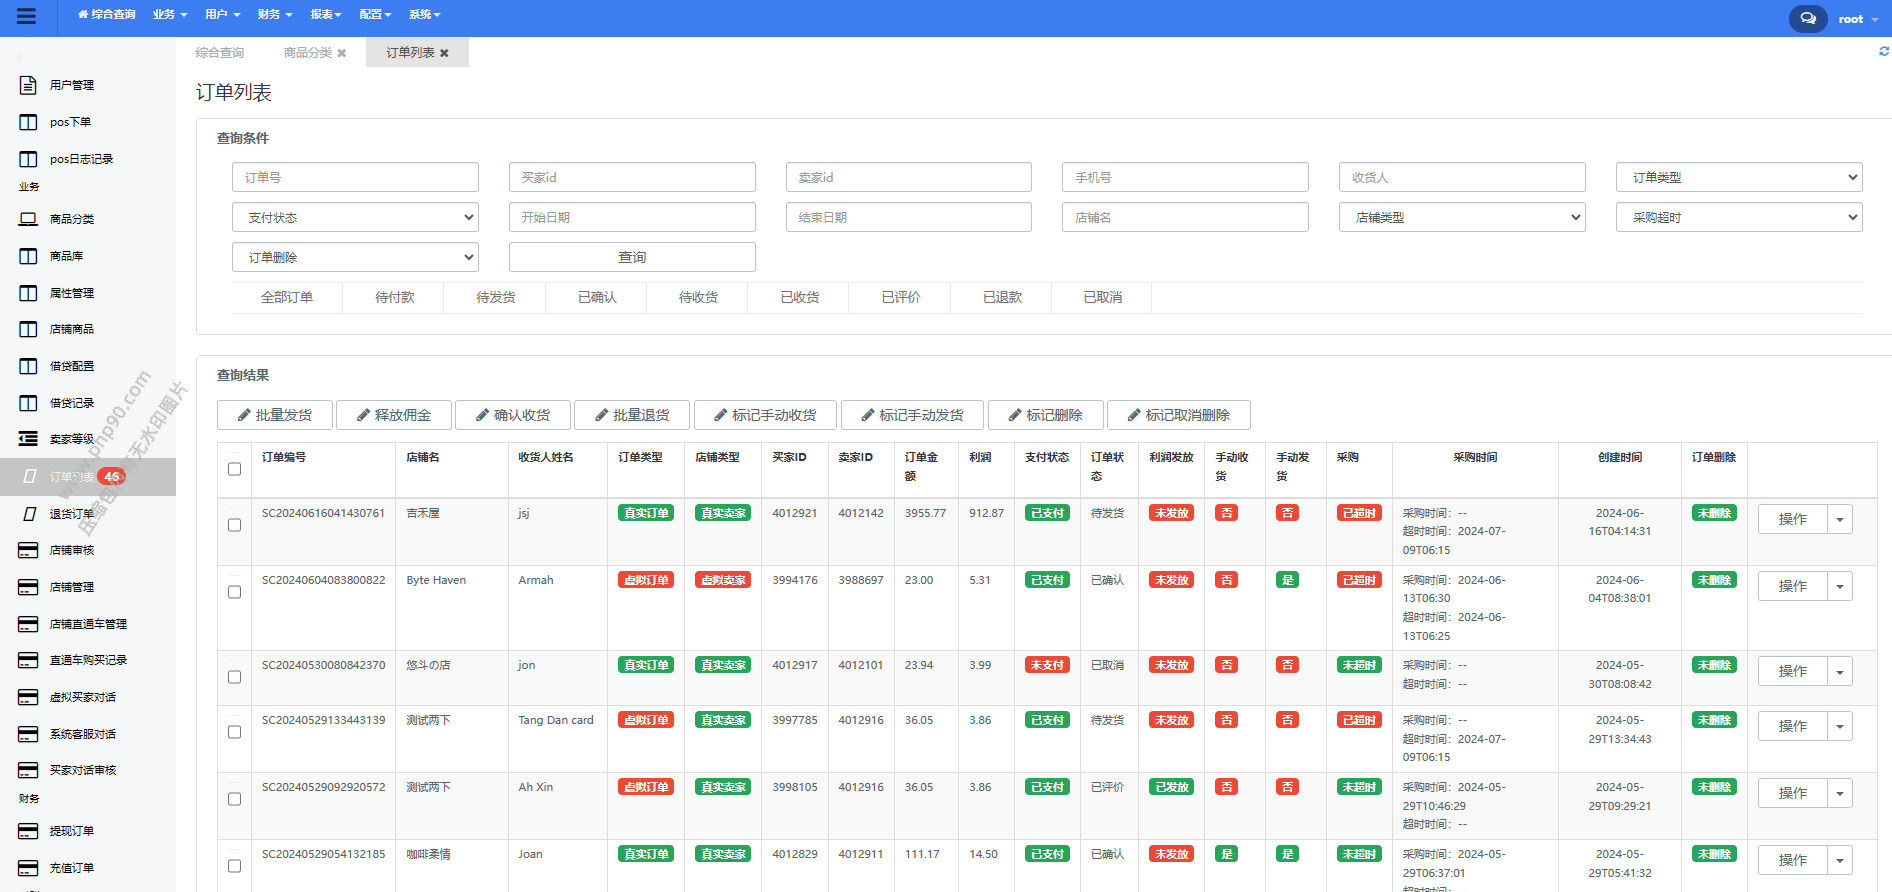Select checkbox for order SC20240530080842370
Viewport: 1892px width, 892px height.
[234, 677]
